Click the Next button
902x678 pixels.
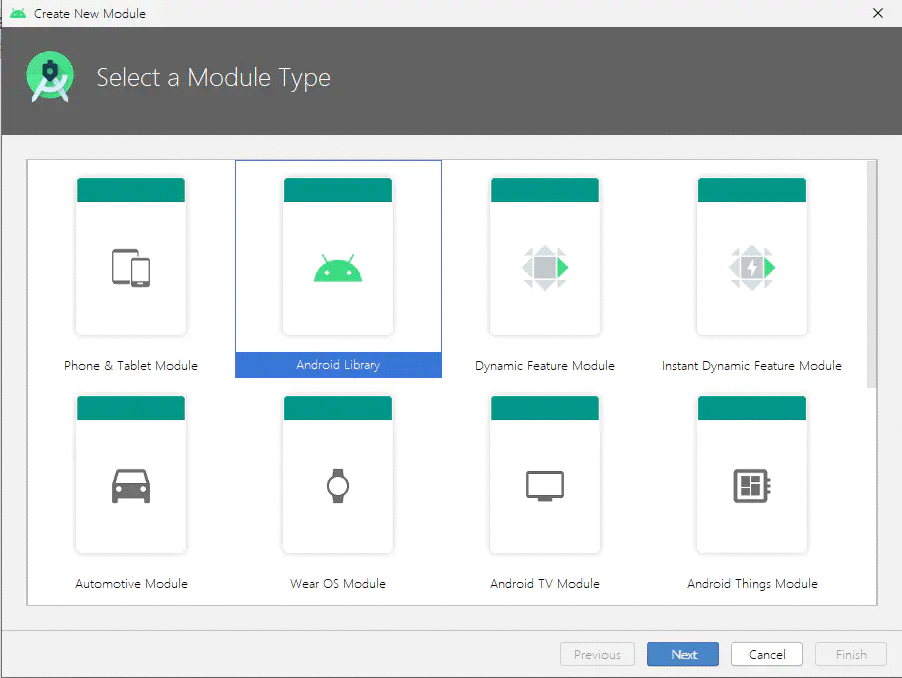(684, 655)
